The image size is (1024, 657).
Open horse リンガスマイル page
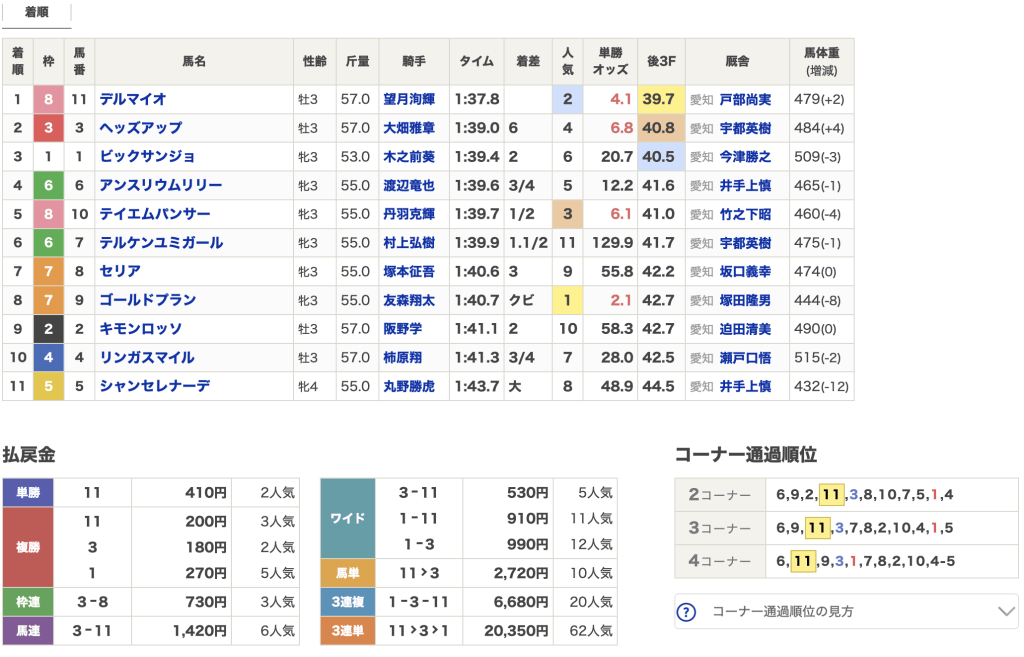(x=147, y=357)
